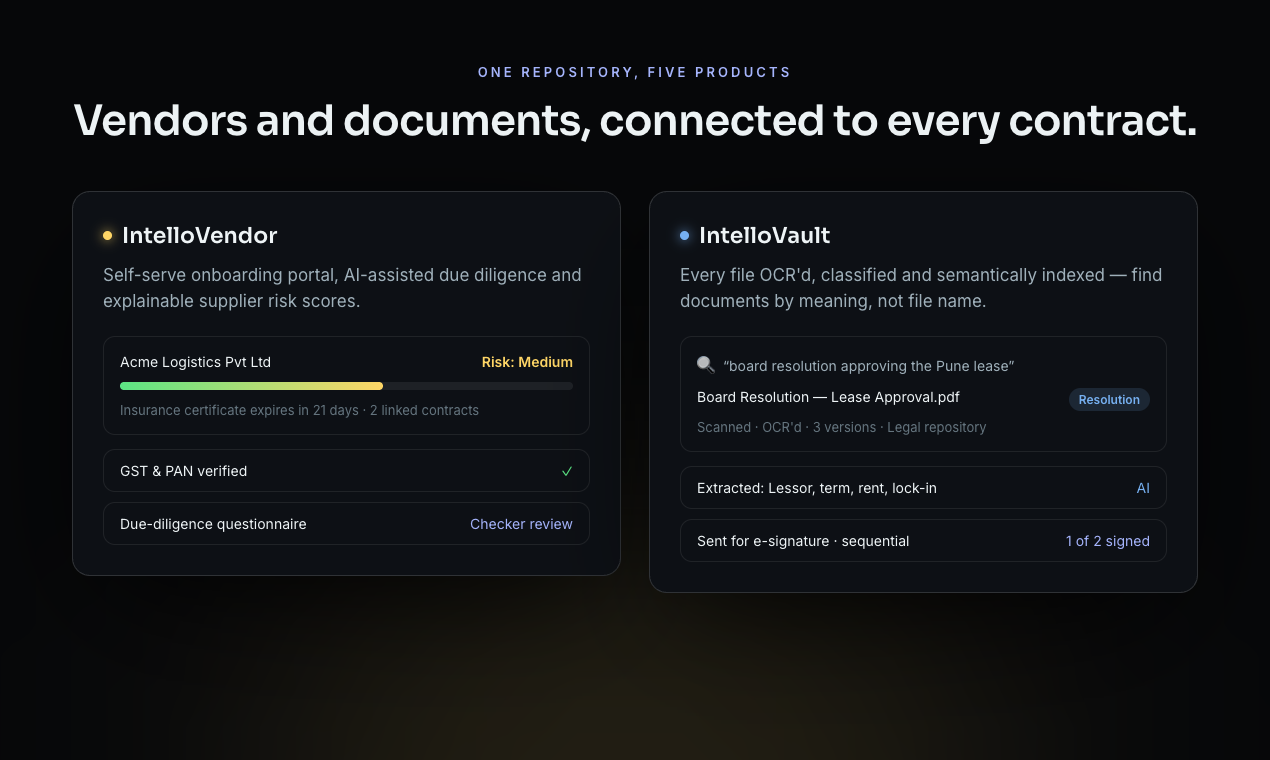Click the yellow dot next to IntelloVendor
Viewport: 1270px width, 760px height.
point(107,236)
